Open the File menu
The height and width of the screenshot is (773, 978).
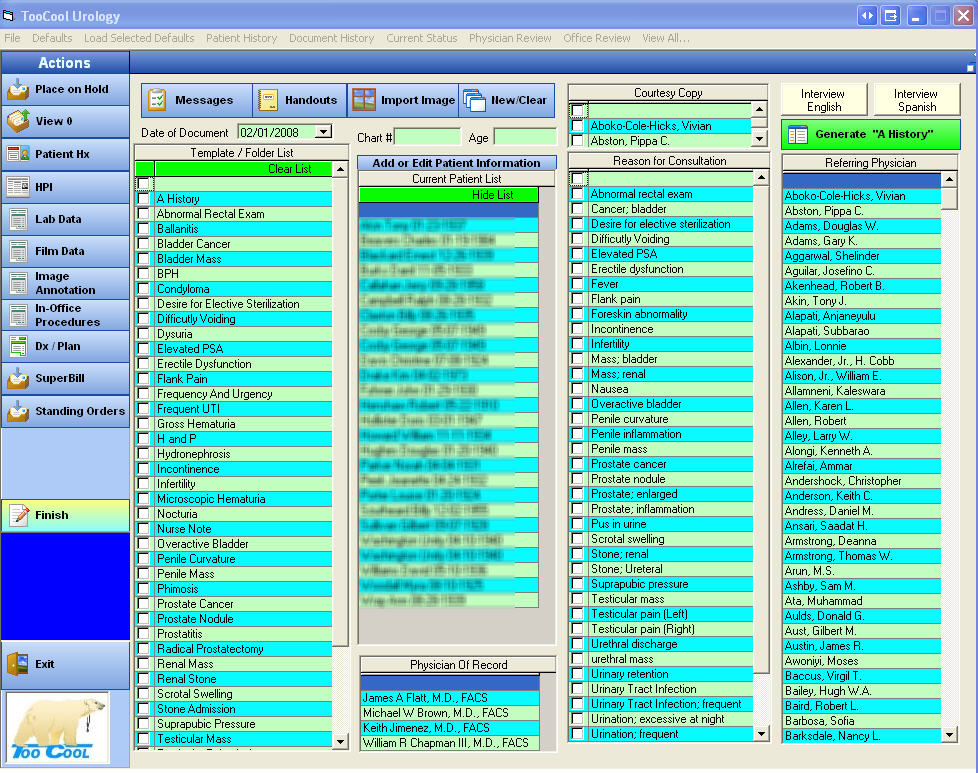(x=12, y=38)
